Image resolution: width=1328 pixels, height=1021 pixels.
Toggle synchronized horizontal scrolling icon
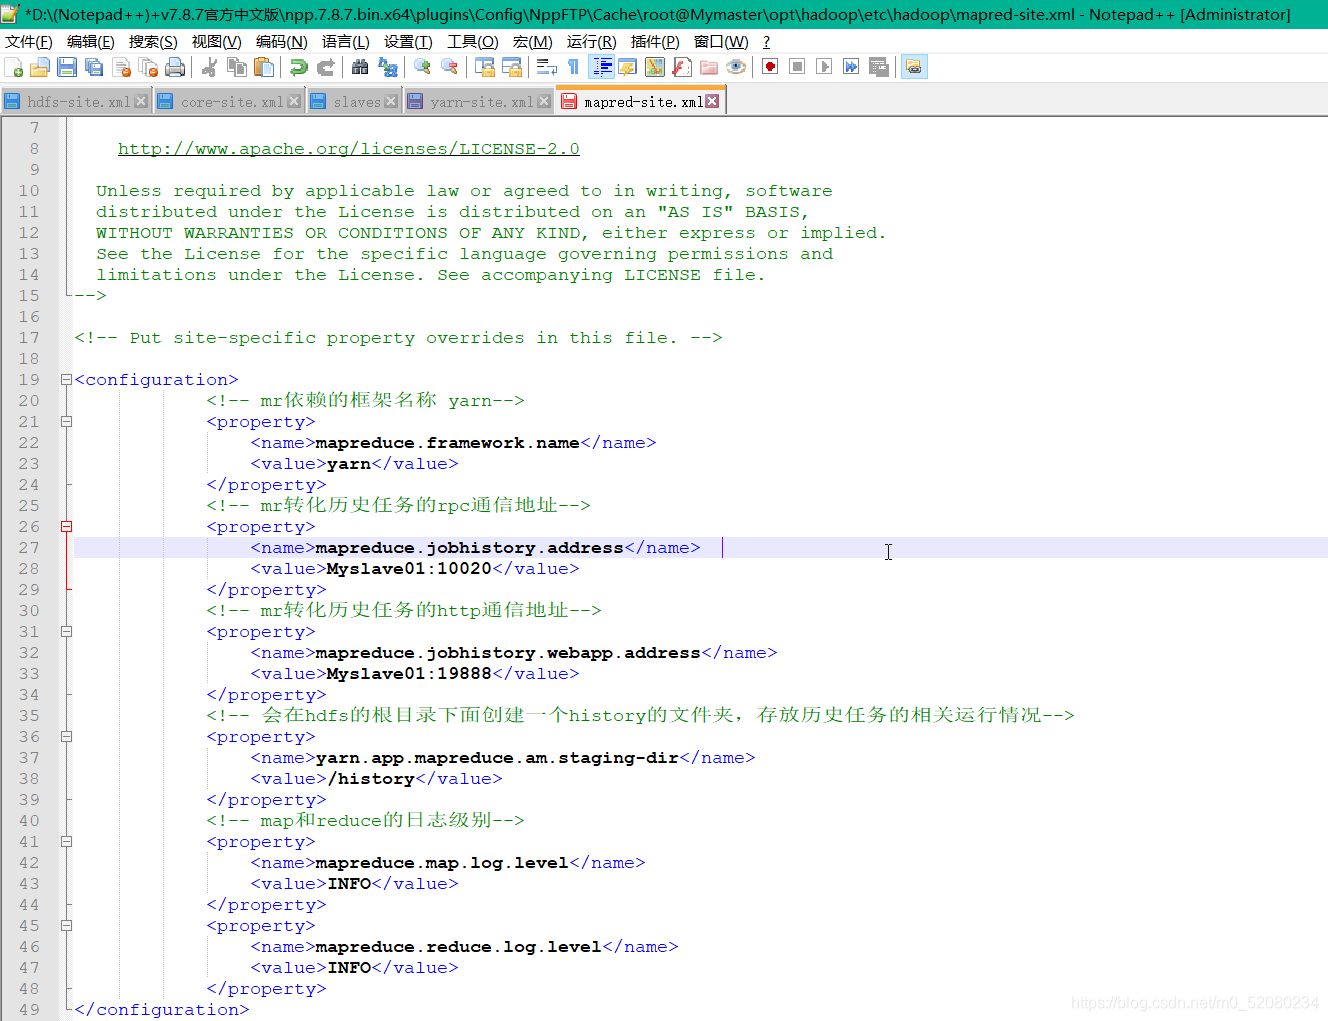click(512, 67)
